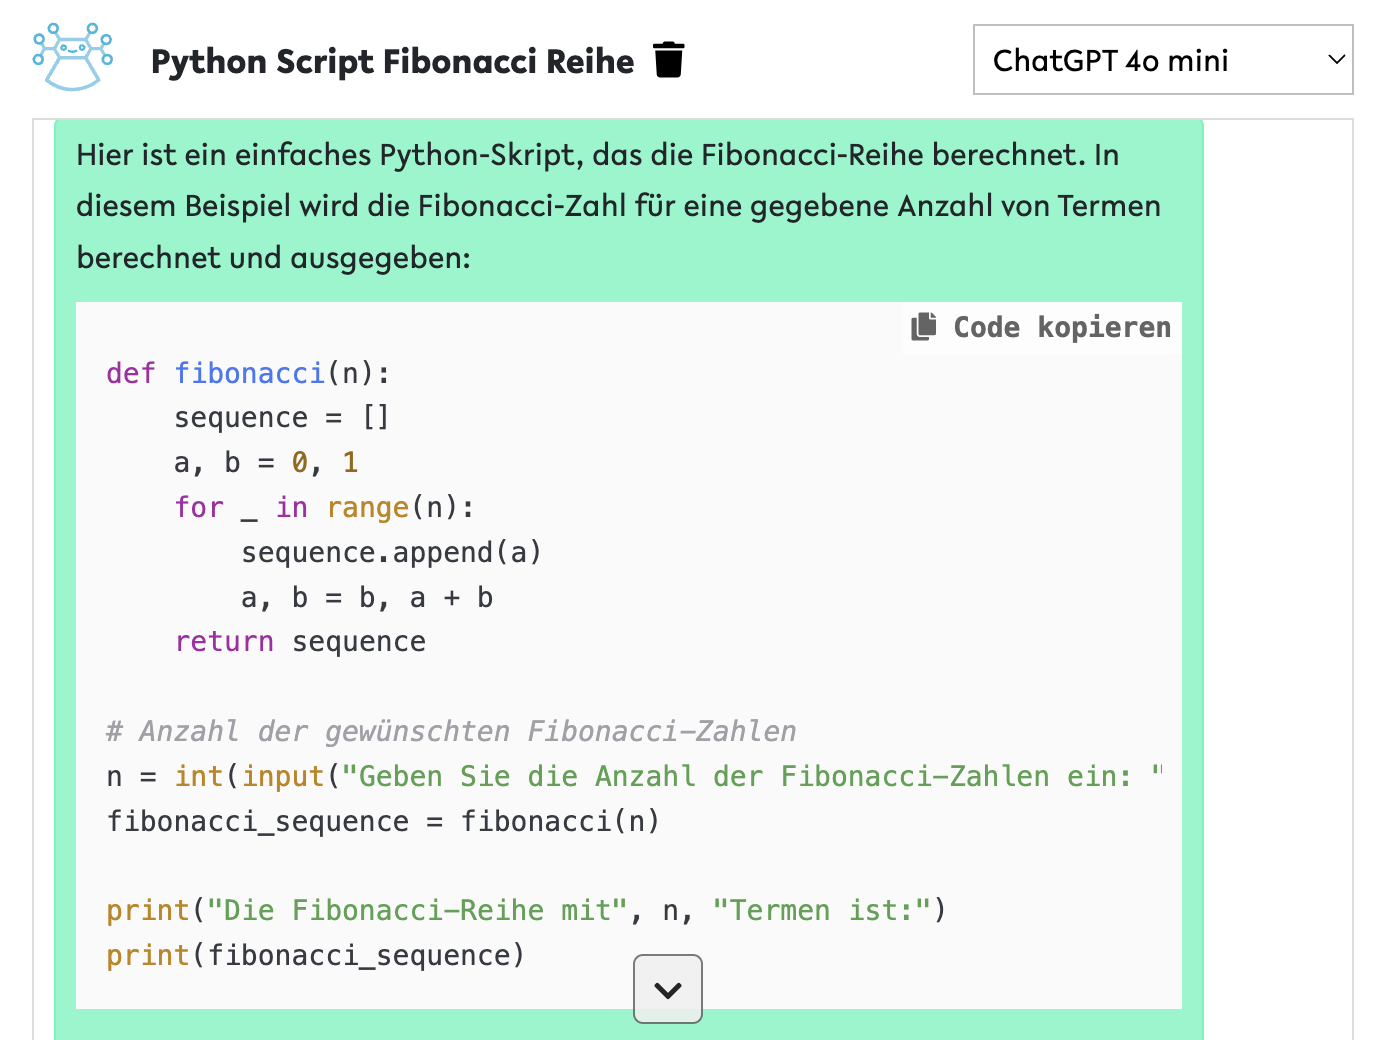Click the a, b = b, a + b line
Screen dimensions: 1388x1040
[367, 597]
